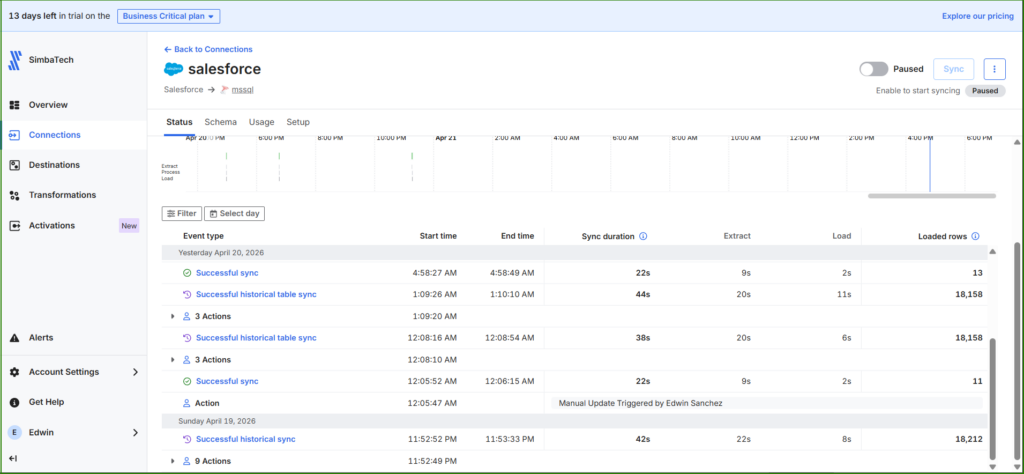Open the mssql destination link
Viewport: 1024px width, 474px height.
point(242,89)
